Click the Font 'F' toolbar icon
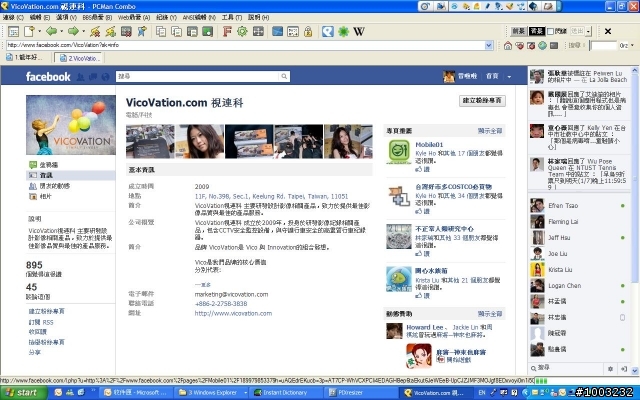This screenshot has height=400, width=640. pyautogui.click(x=227, y=31)
